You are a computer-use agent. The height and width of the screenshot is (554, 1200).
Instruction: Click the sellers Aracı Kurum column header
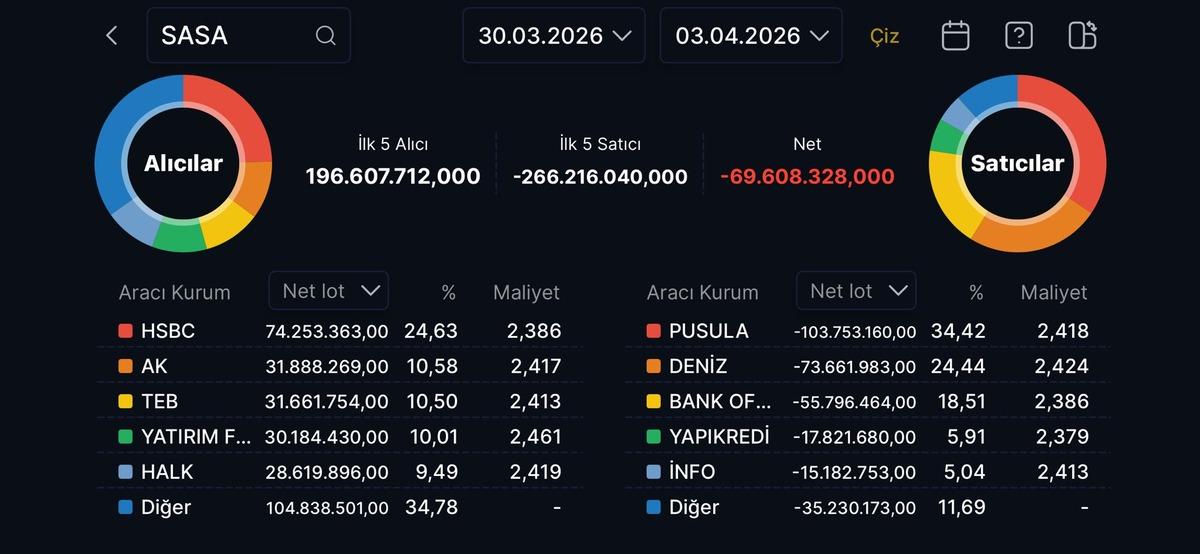click(x=702, y=293)
